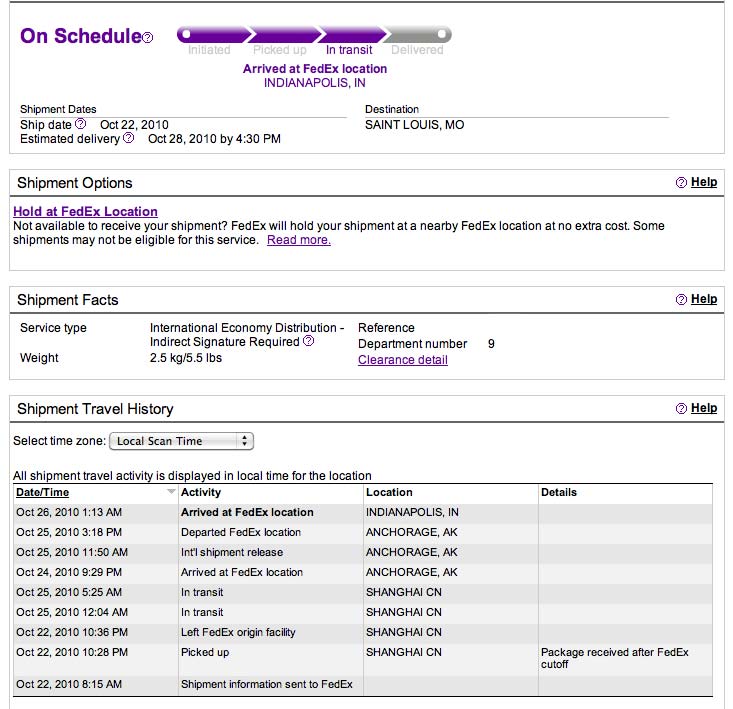Click question icon after Indirect Signature Required
The height and width of the screenshot is (709, 733).
pyautogui.click(x=308, y=341)
